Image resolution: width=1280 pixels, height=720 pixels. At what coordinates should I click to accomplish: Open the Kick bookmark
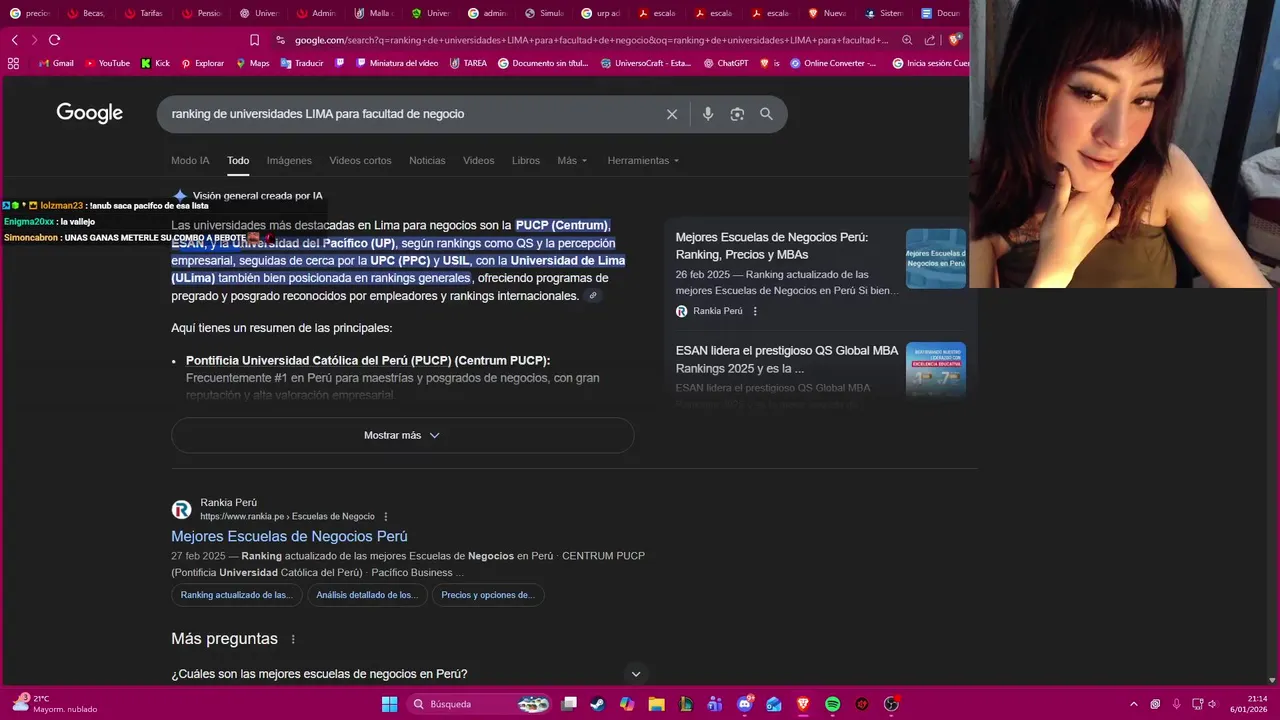[x=155, y=63]
